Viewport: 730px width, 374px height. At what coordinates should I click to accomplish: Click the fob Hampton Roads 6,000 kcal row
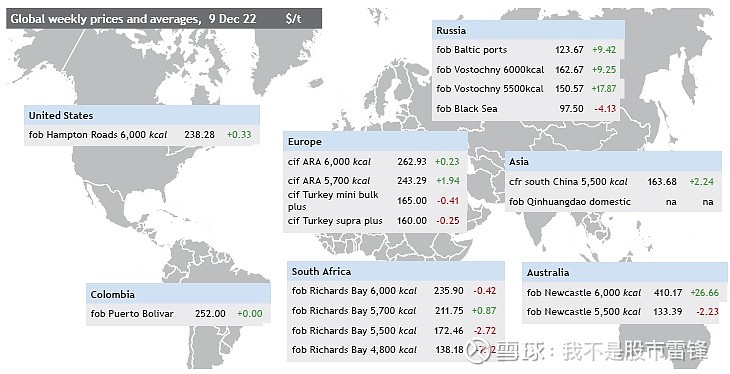(142, 135)
